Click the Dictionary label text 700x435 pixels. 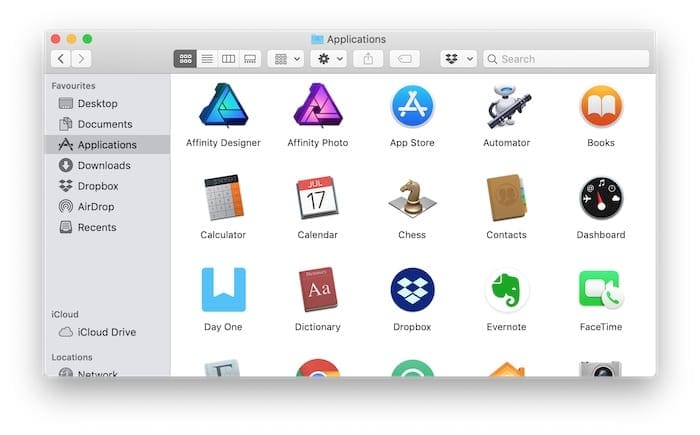pyautogui.click(x=317, y=326)
